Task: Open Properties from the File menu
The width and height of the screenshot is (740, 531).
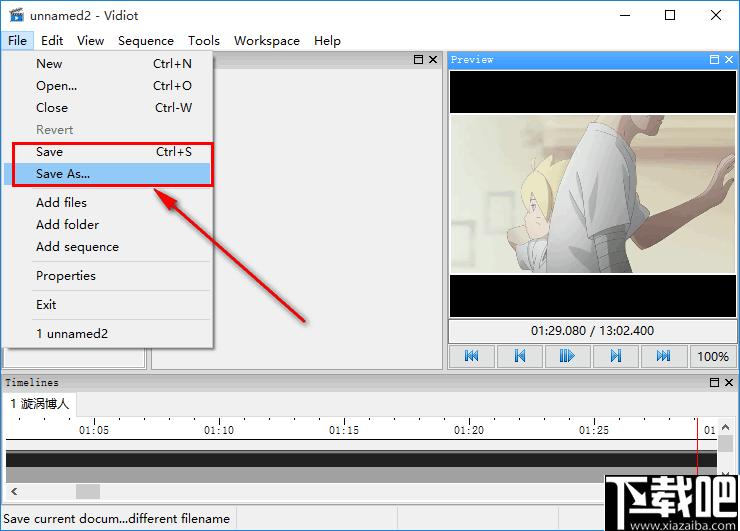Action: (108, 276)
